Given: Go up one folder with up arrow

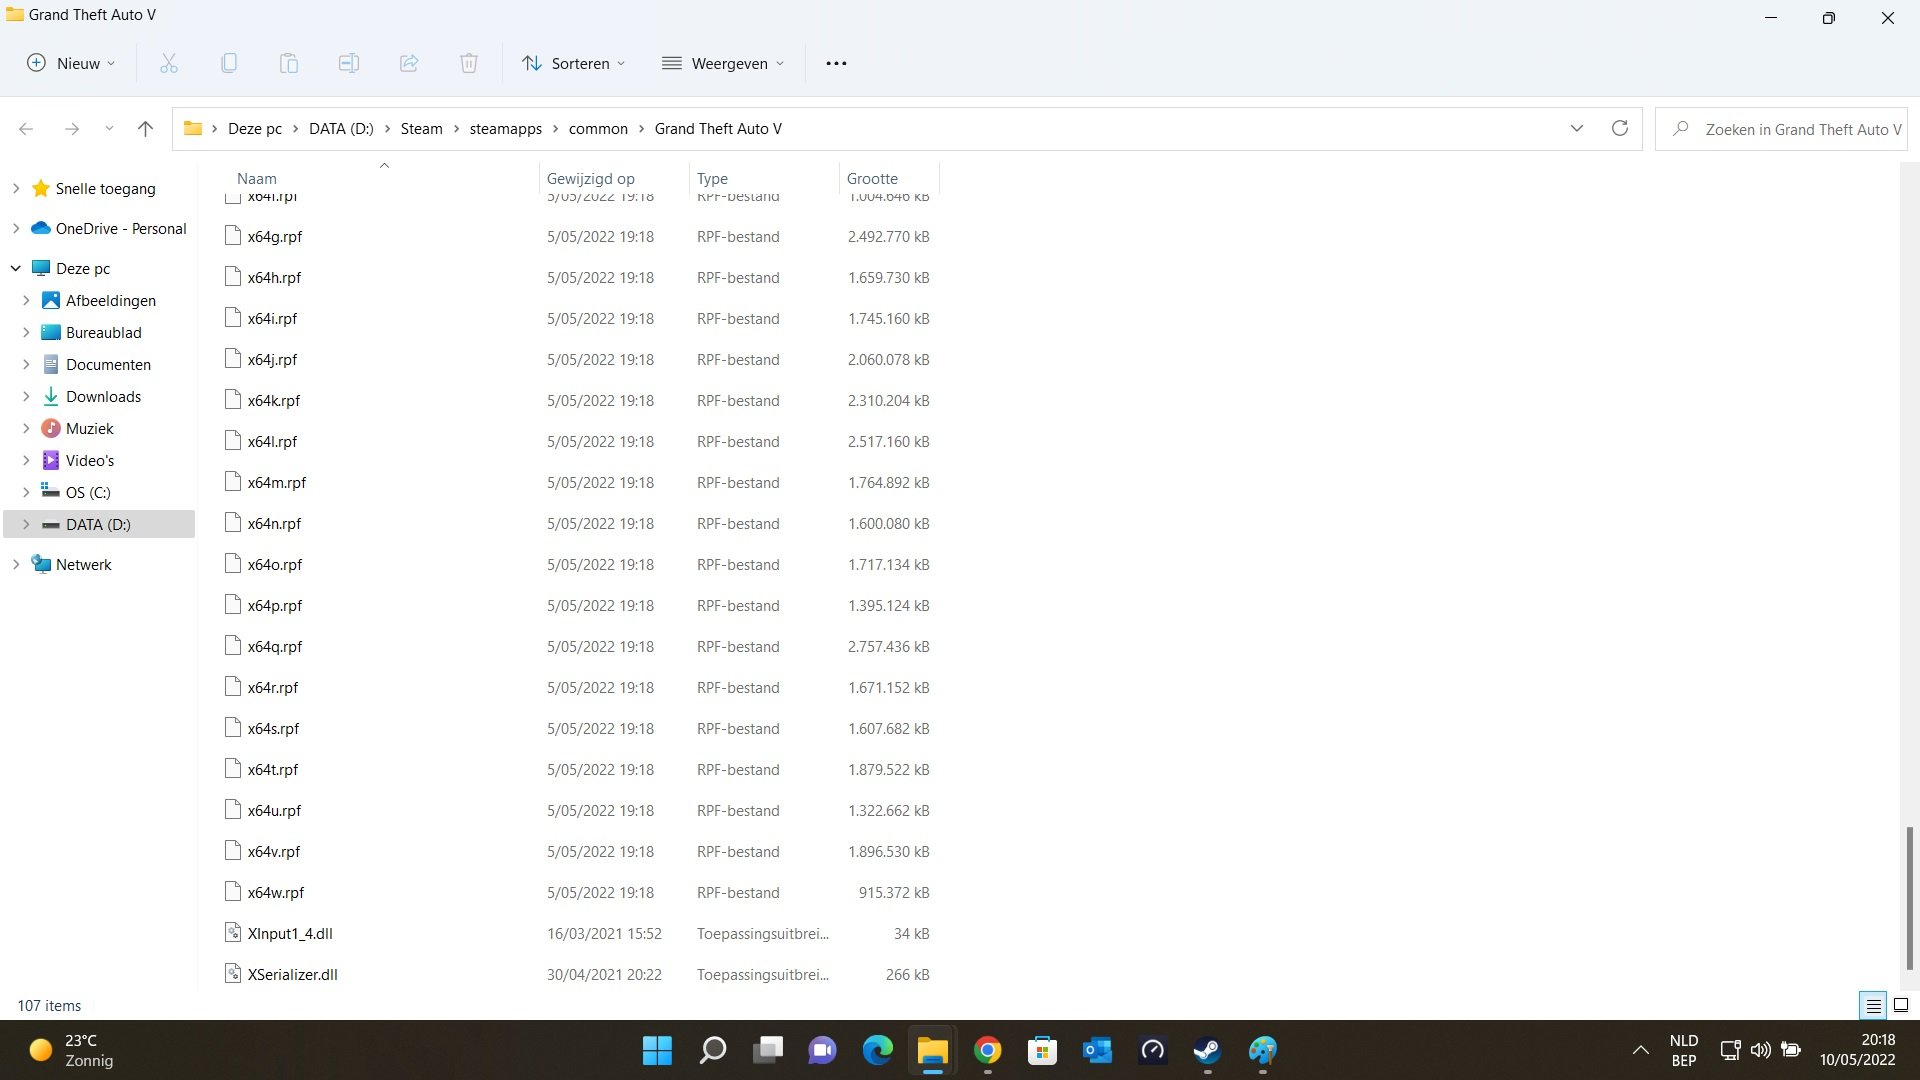Looking at the screenshot, I should [145, 128].
